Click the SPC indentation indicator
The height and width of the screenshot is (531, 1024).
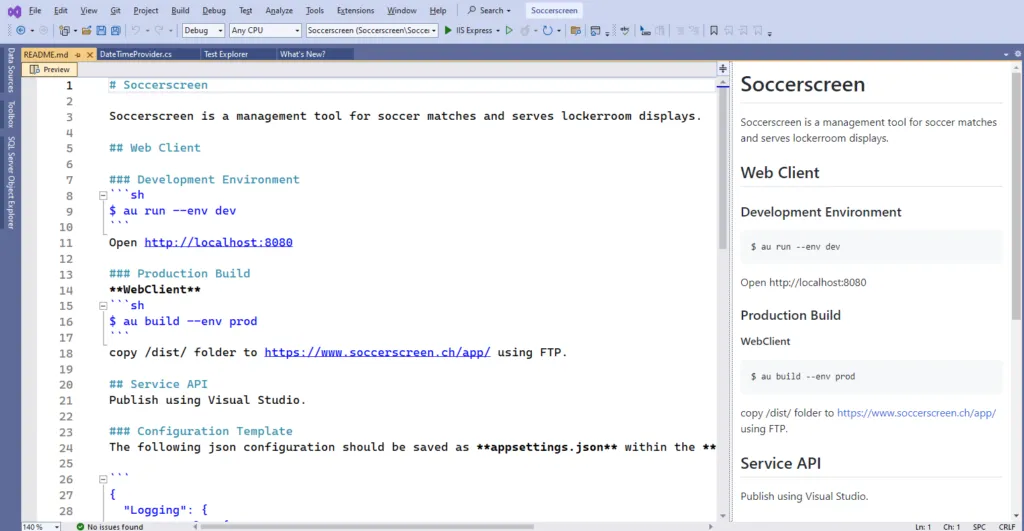[979, 526]
